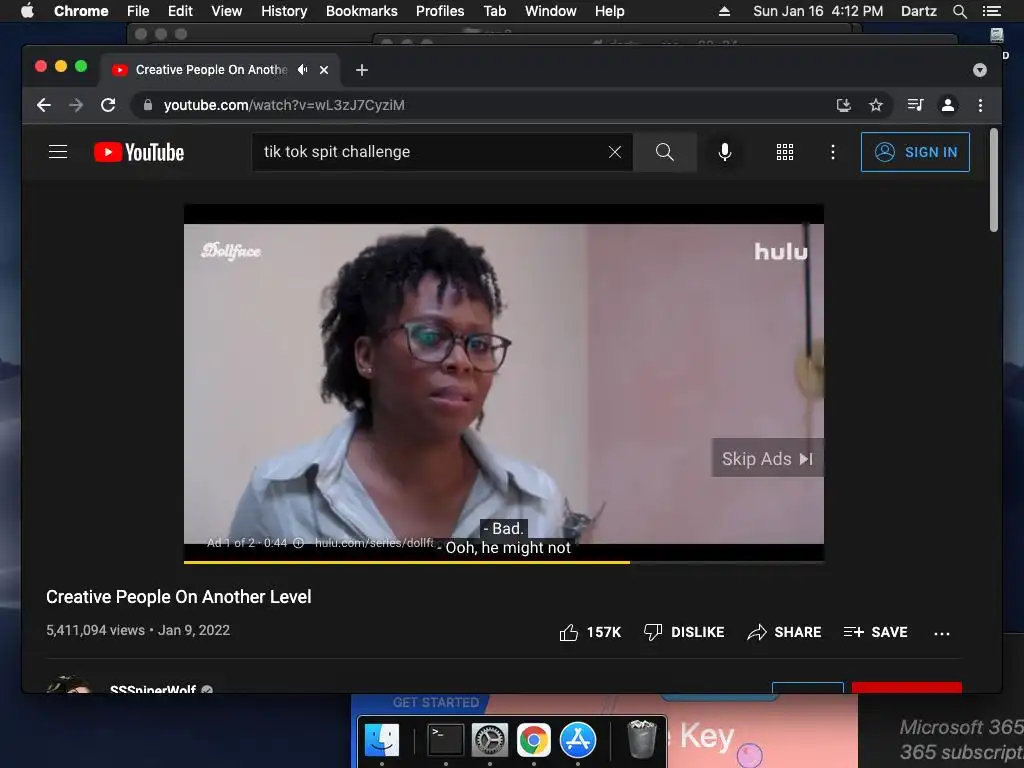
Task: Reload the page
Action: pyautogui.click(x=108, y=105)
